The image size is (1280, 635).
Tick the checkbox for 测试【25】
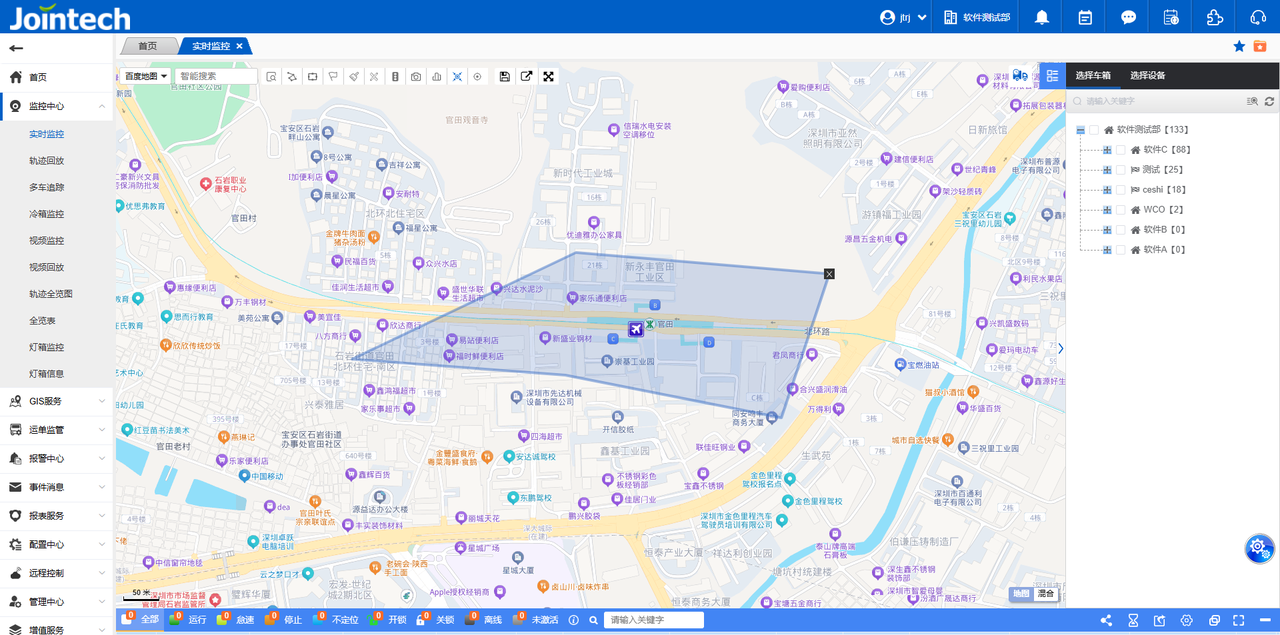point(1120,170)
